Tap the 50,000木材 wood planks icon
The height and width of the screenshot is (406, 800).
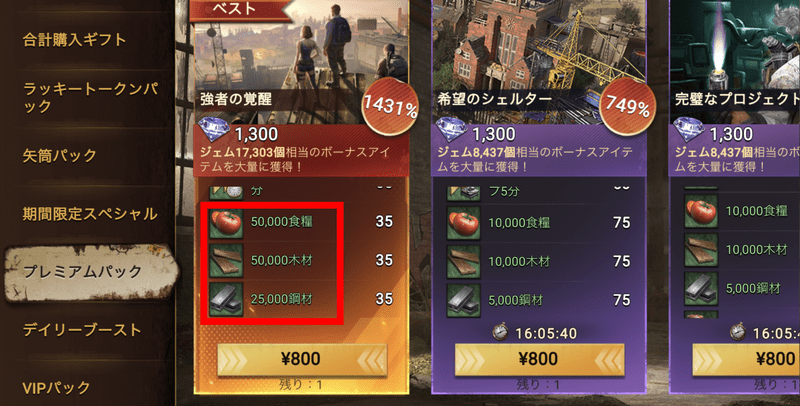226,261
